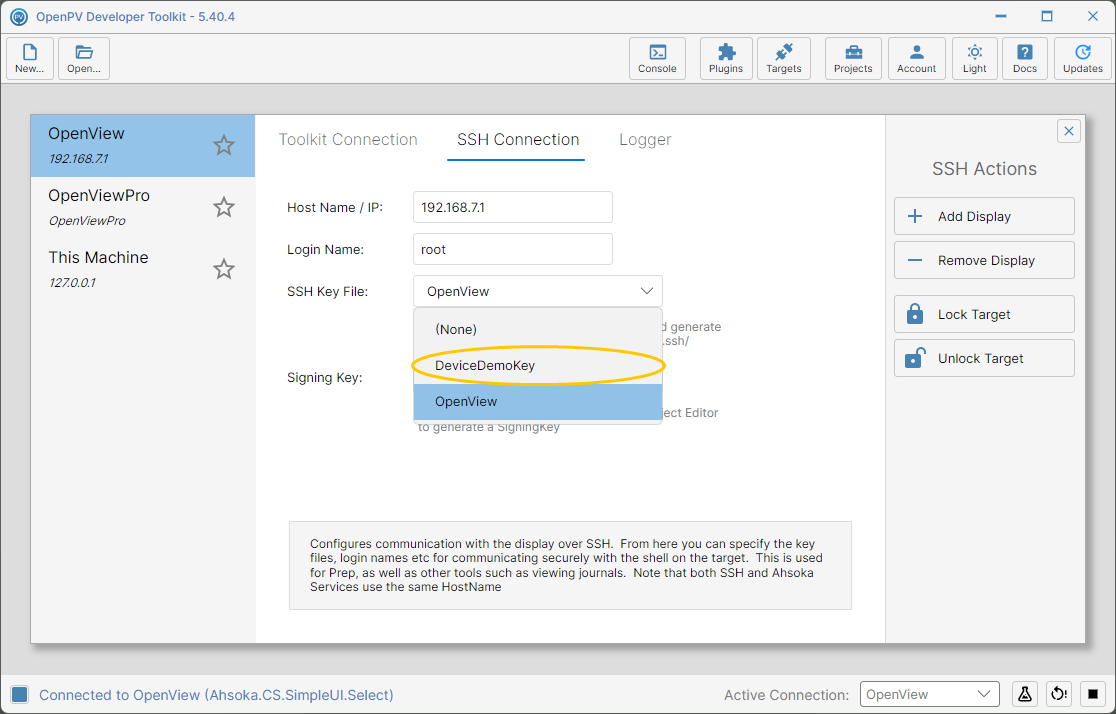Click the SSH Actions heading
Image resolution: width=1116 pixels, height=714 pixels.
984,169
